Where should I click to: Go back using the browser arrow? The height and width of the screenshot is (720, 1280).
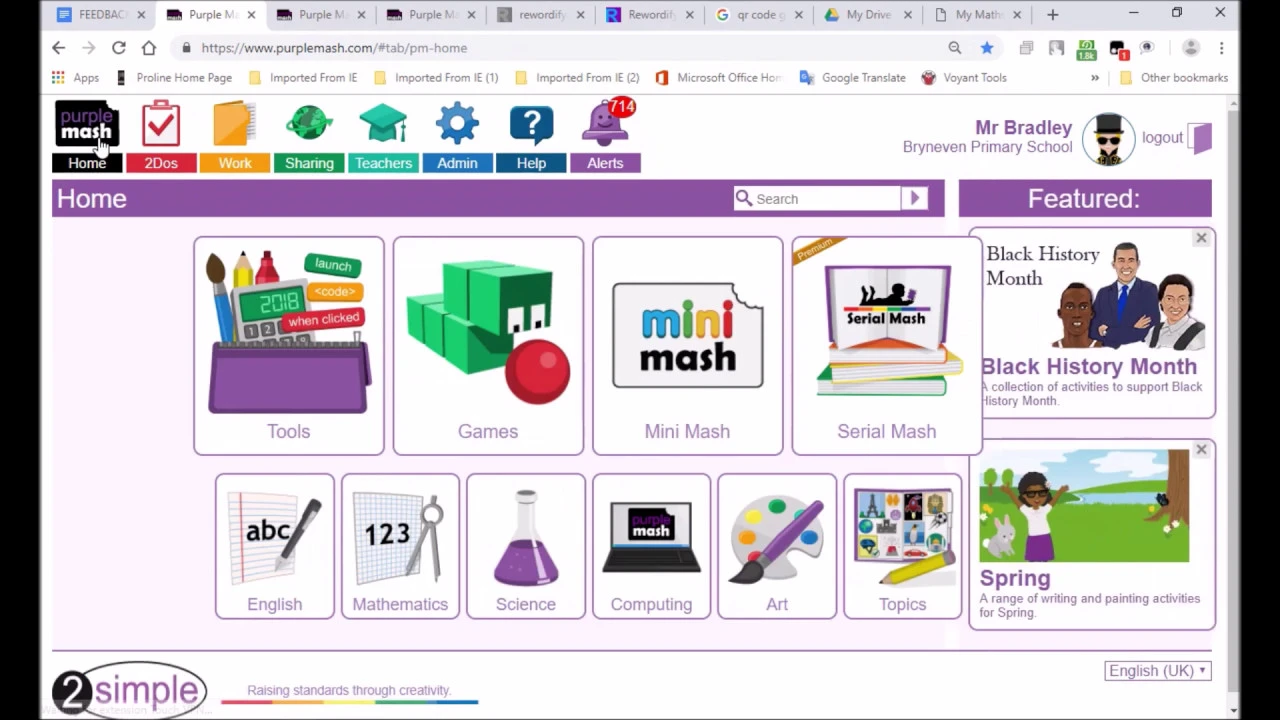[58, 48]
